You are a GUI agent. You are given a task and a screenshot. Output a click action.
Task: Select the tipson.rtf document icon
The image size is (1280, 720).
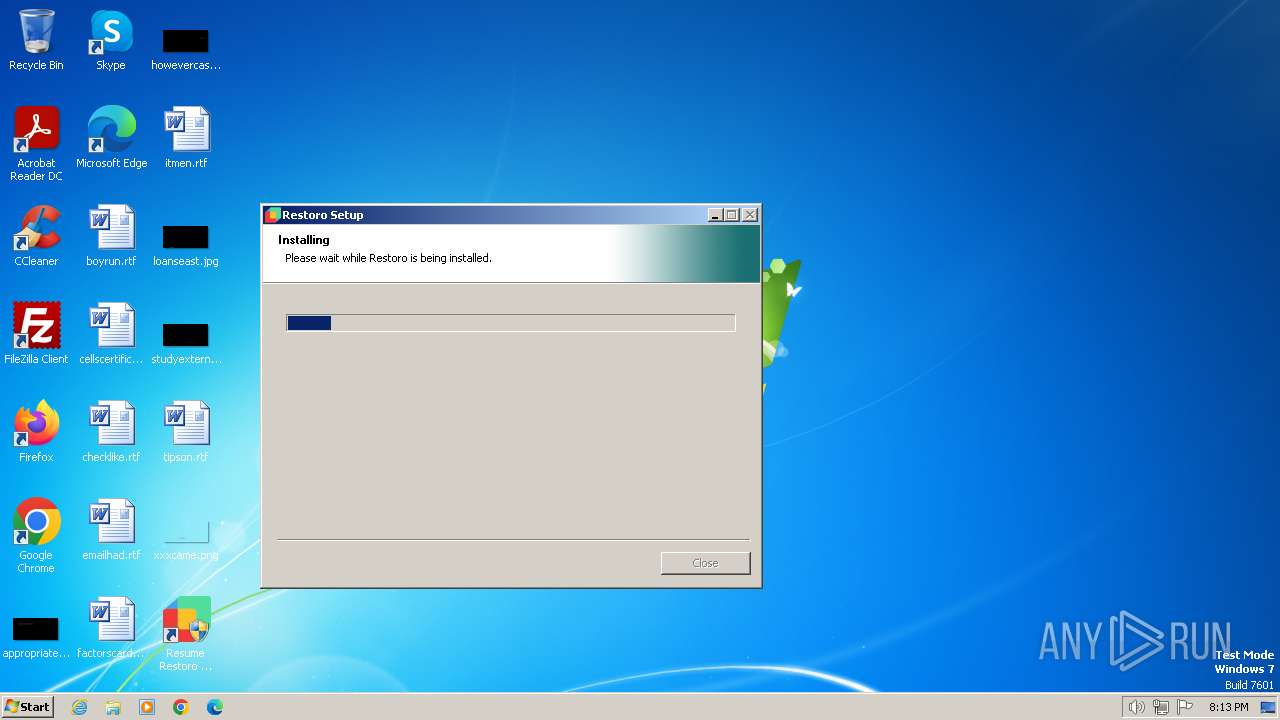click(186, 431)
